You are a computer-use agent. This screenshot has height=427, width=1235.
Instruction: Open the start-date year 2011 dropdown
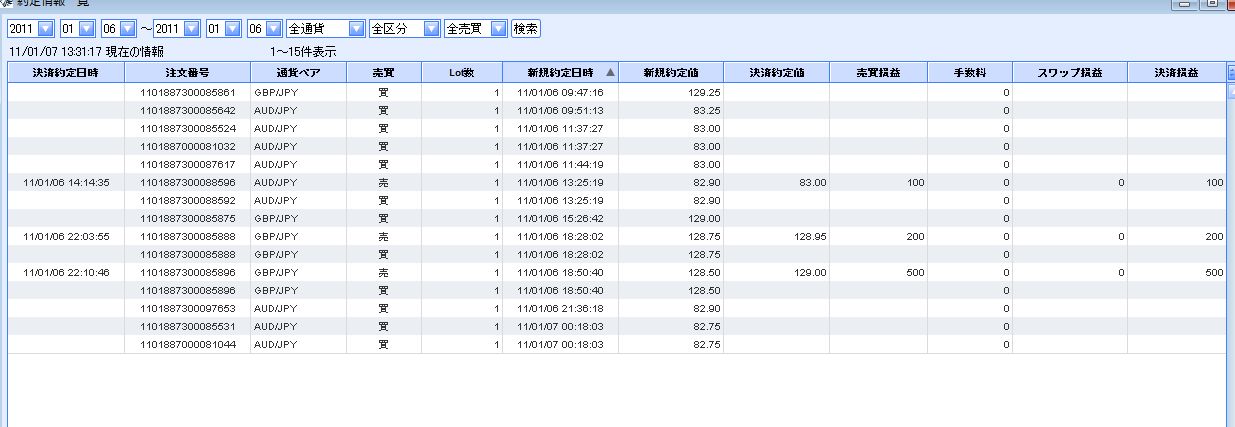(46, 29)
